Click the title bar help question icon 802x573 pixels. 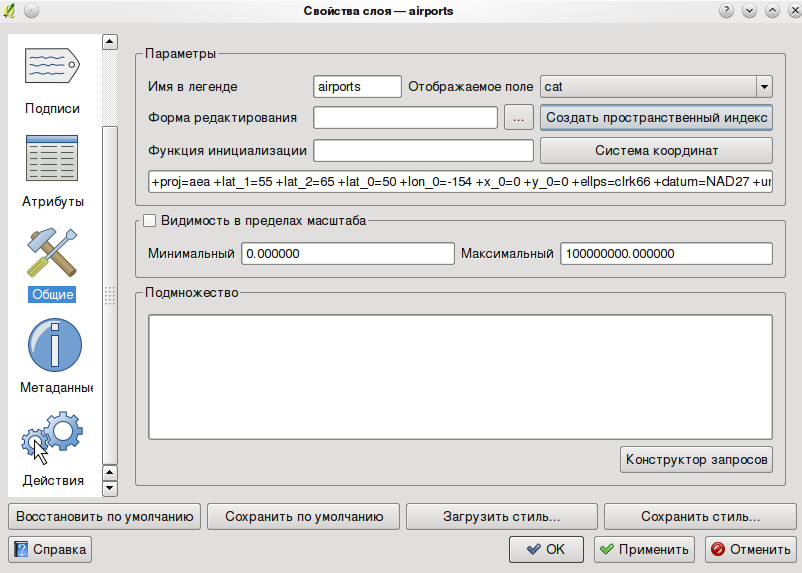[726, 11]
